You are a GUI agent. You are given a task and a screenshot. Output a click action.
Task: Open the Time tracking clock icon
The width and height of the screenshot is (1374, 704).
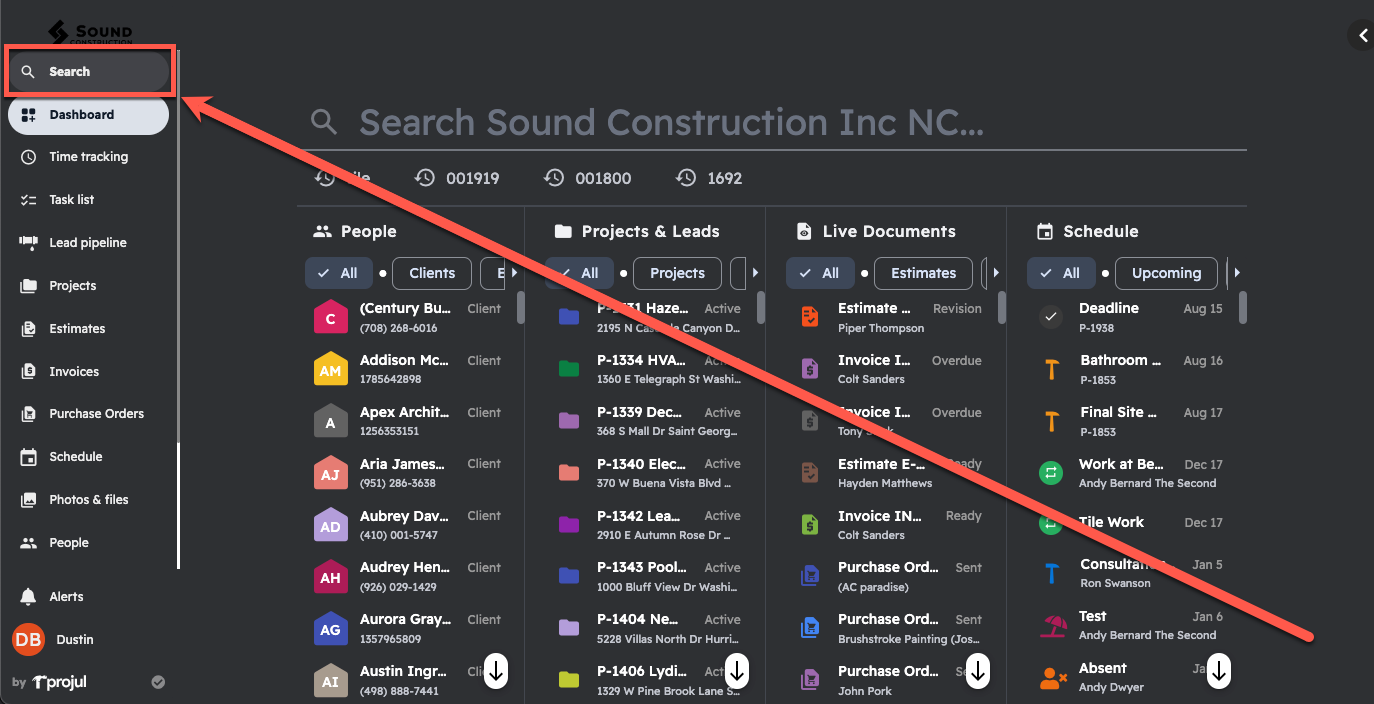tap(29, 157)
